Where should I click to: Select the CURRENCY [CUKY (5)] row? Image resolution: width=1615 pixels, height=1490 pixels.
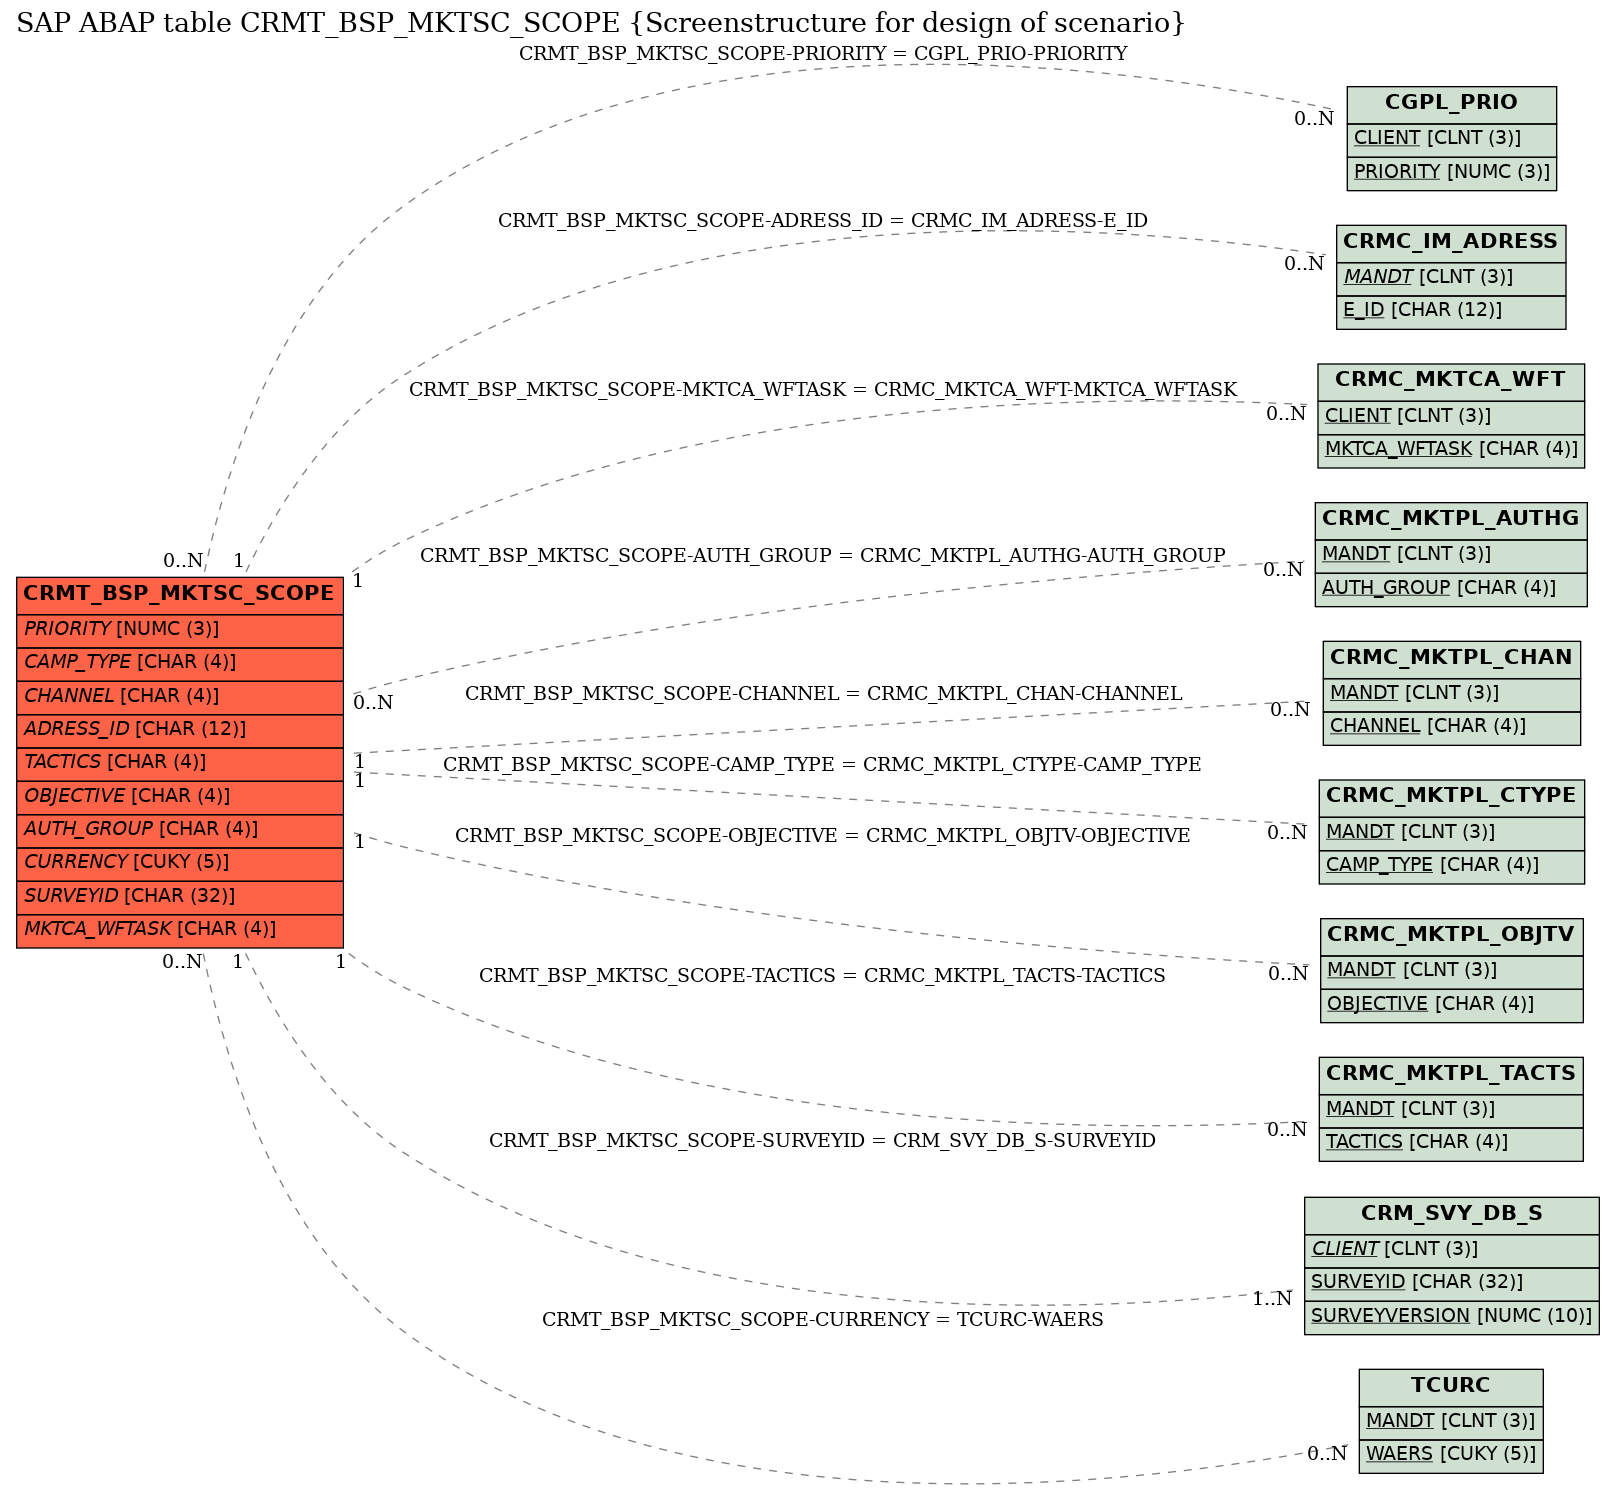click(x=180, y=863)
